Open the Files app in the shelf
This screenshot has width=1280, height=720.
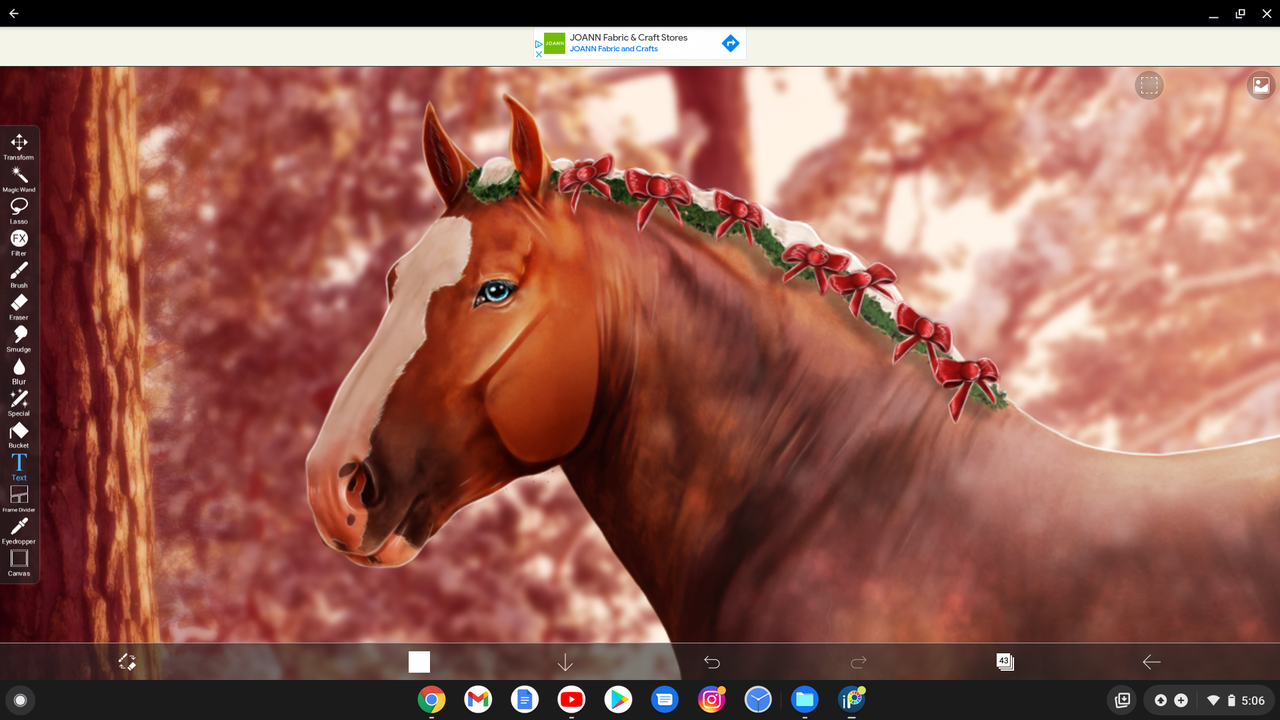pos(805,700)
